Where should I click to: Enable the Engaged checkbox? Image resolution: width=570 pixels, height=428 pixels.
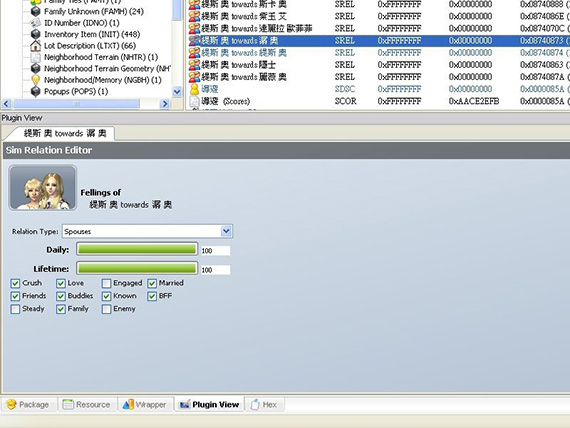[106, 283]
